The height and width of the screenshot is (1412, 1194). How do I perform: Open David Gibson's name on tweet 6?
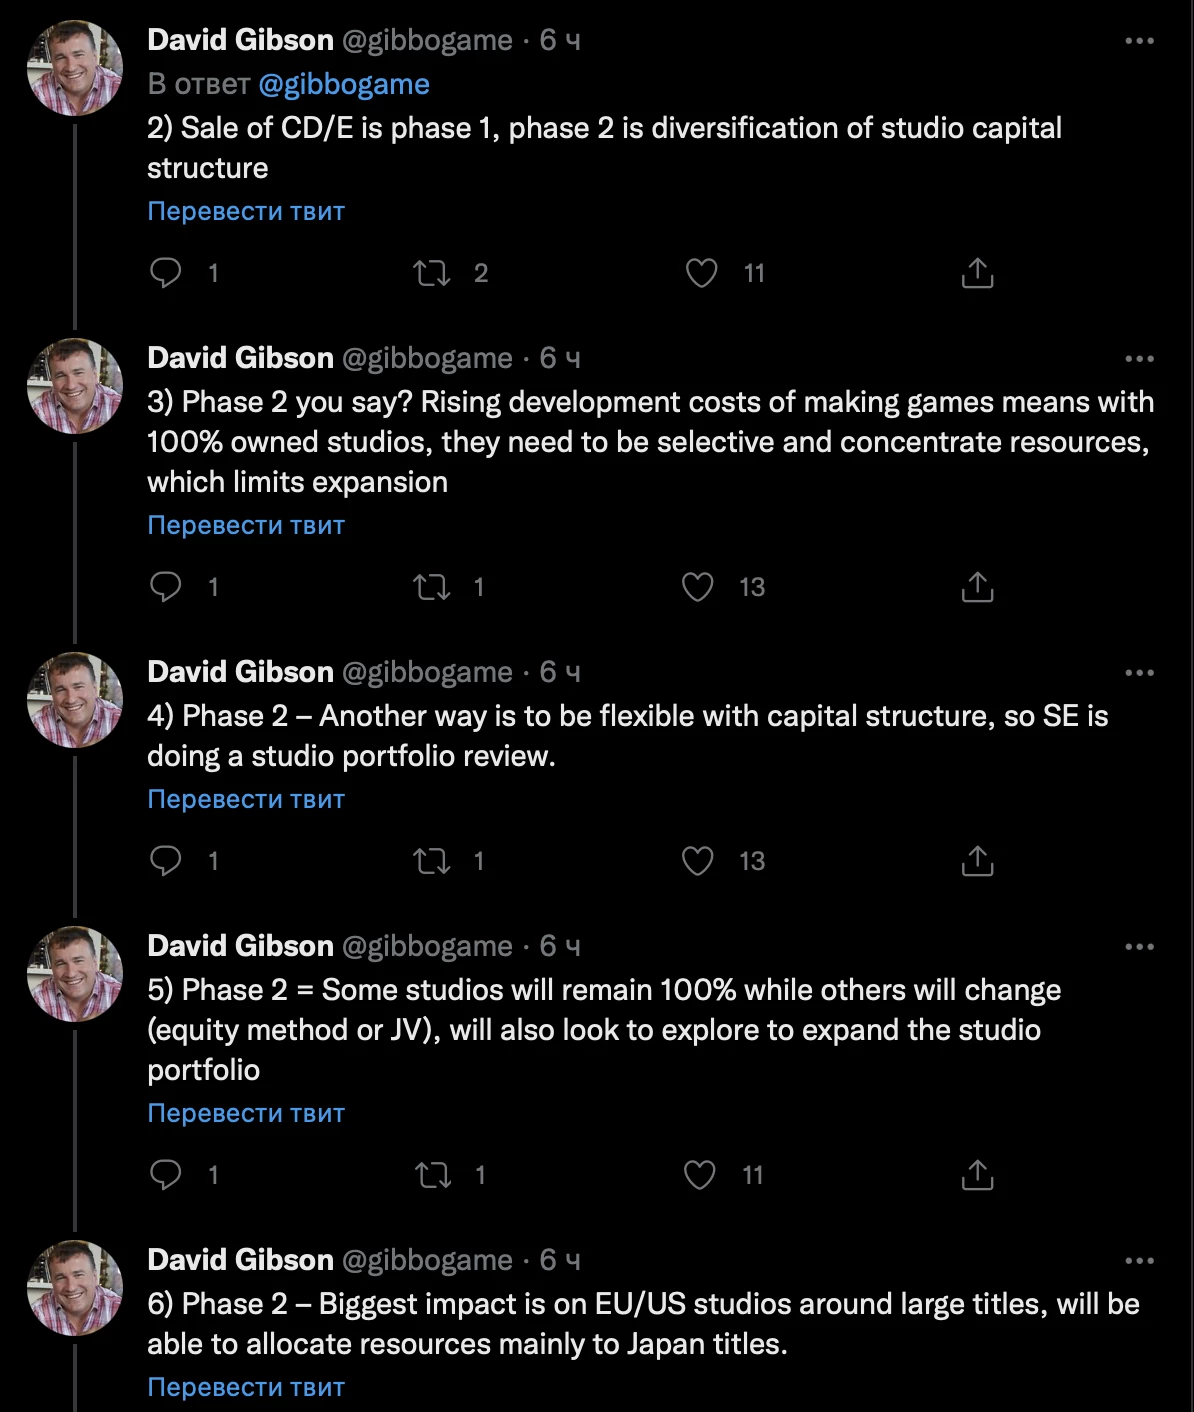pyautogui.click(x=240, y=1260)
